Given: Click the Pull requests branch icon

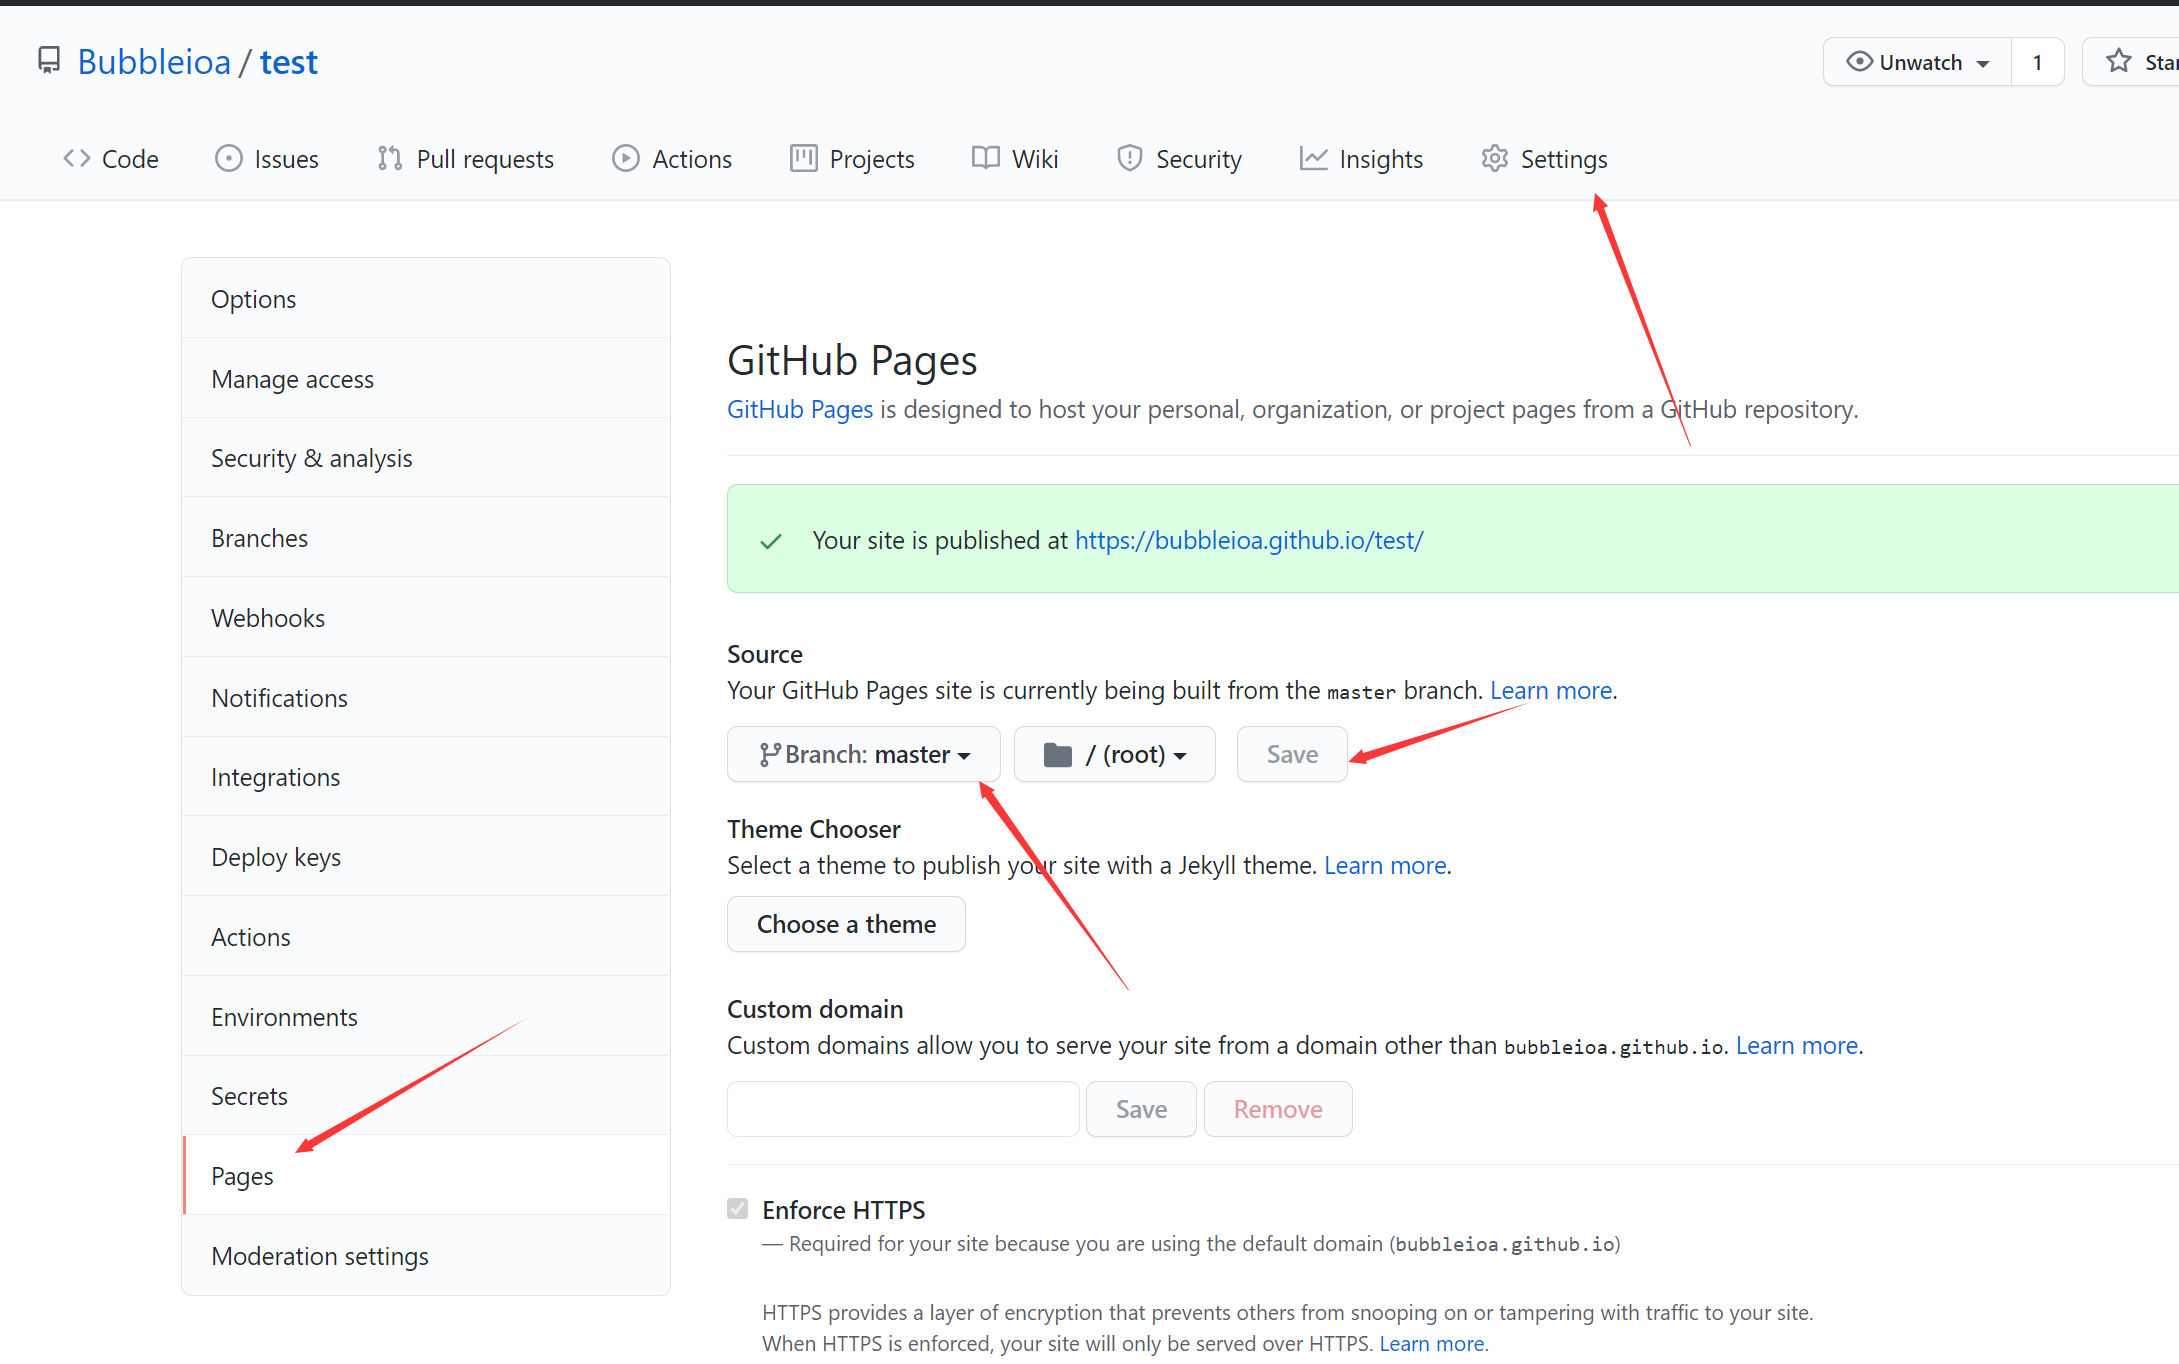Looking at the screenshot, I should pos(389,158).
